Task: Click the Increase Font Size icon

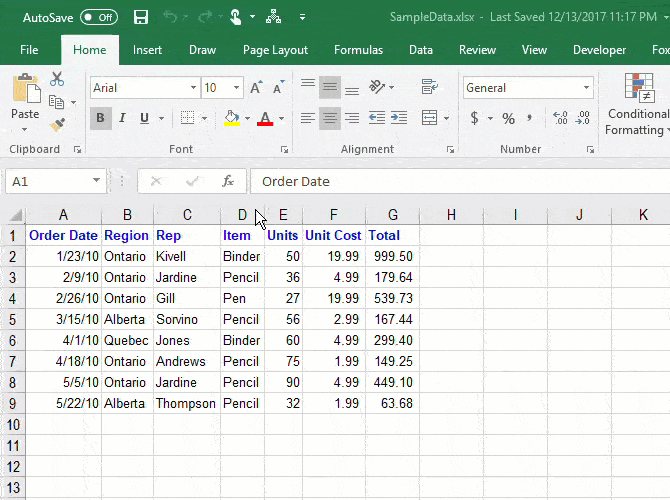Action: coord(257,88)
